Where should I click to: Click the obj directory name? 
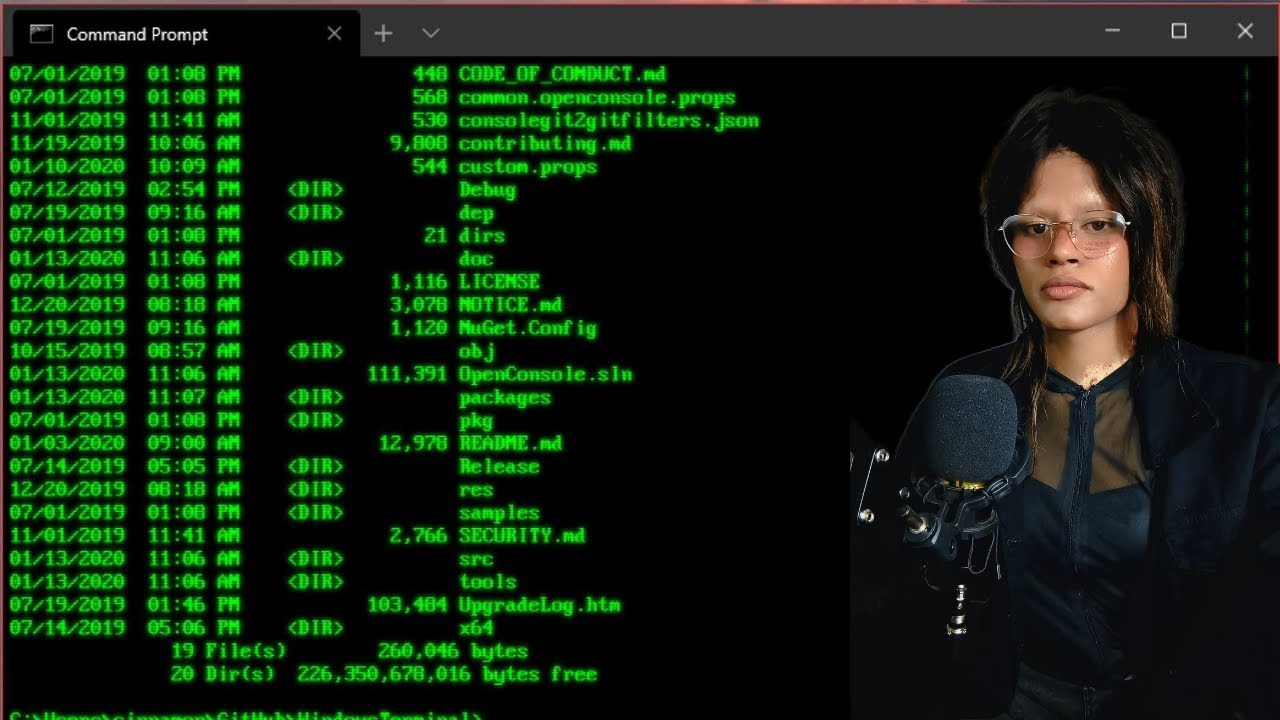pos(476,351)
